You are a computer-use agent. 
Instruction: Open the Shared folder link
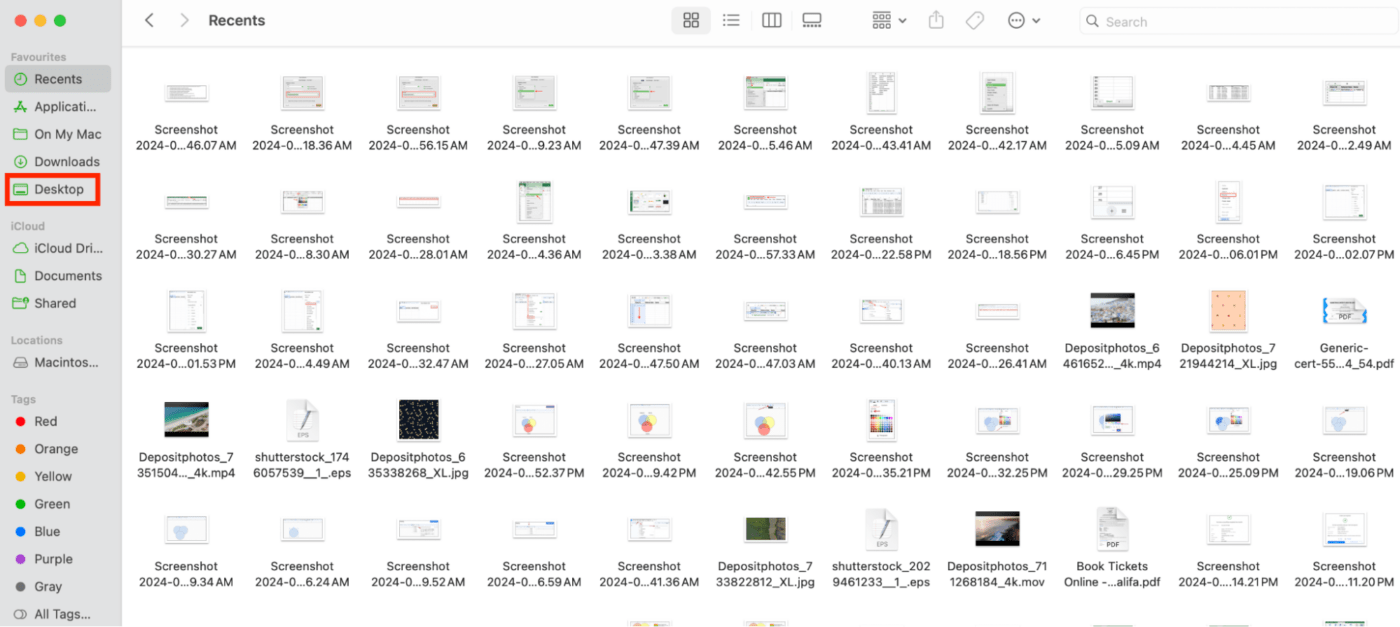(x=53, y=302)
